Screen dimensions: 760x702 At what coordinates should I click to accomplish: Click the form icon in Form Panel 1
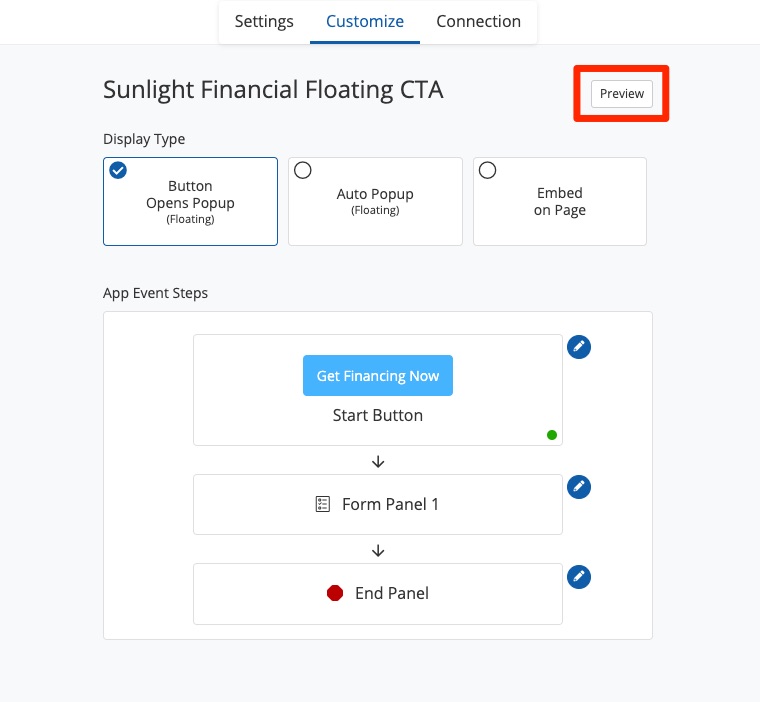[x=323, y=504]
